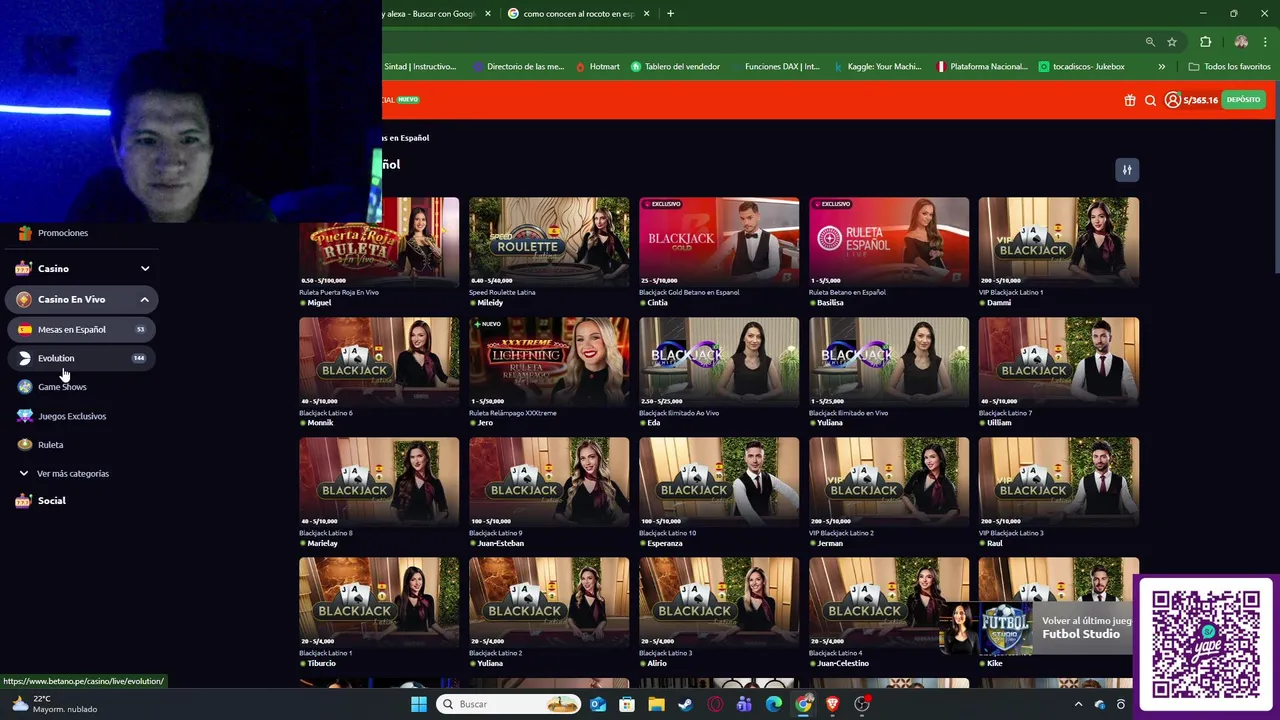Open the Windows Start menu
The height and width of the screenshot is (720, 1280).
point(419,704)
